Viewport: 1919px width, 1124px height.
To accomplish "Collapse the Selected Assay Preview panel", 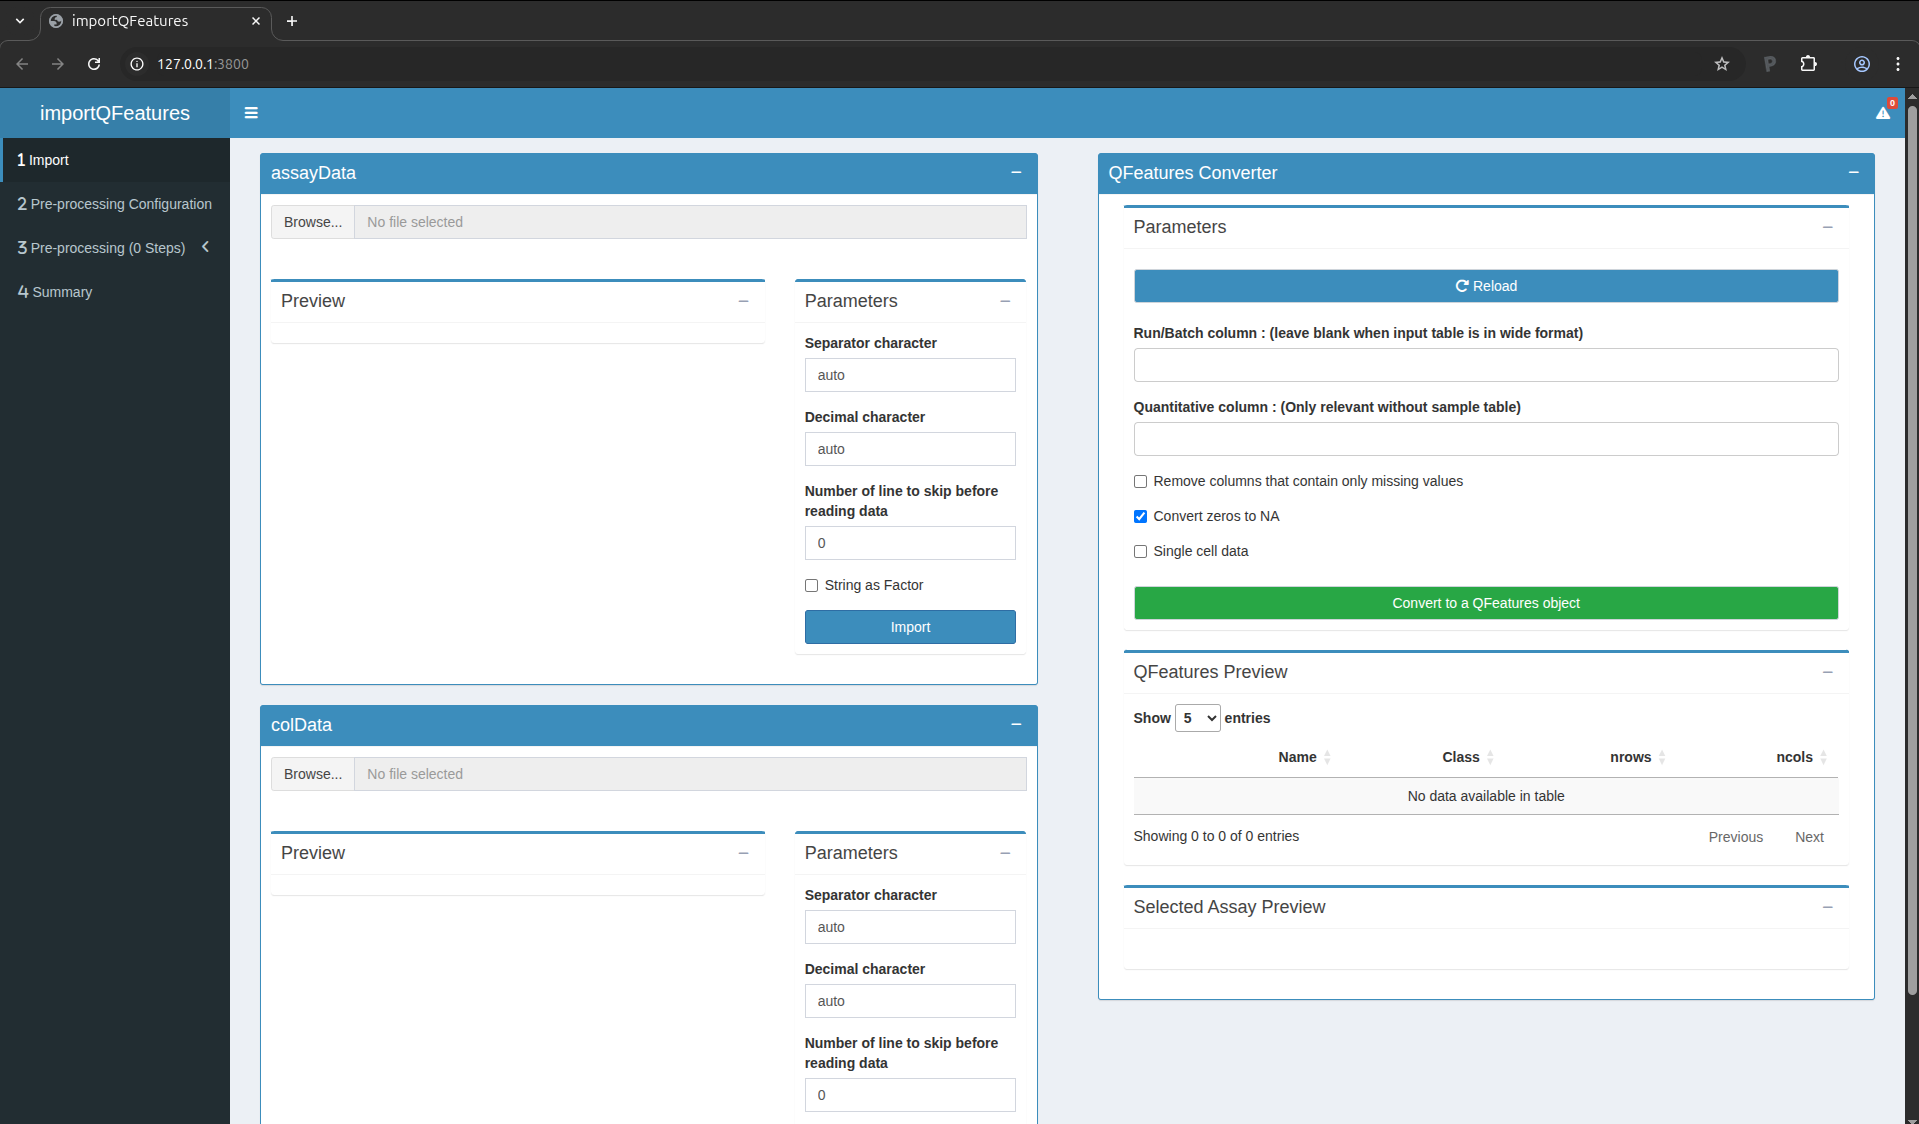I will click(x=1828, y=907).
